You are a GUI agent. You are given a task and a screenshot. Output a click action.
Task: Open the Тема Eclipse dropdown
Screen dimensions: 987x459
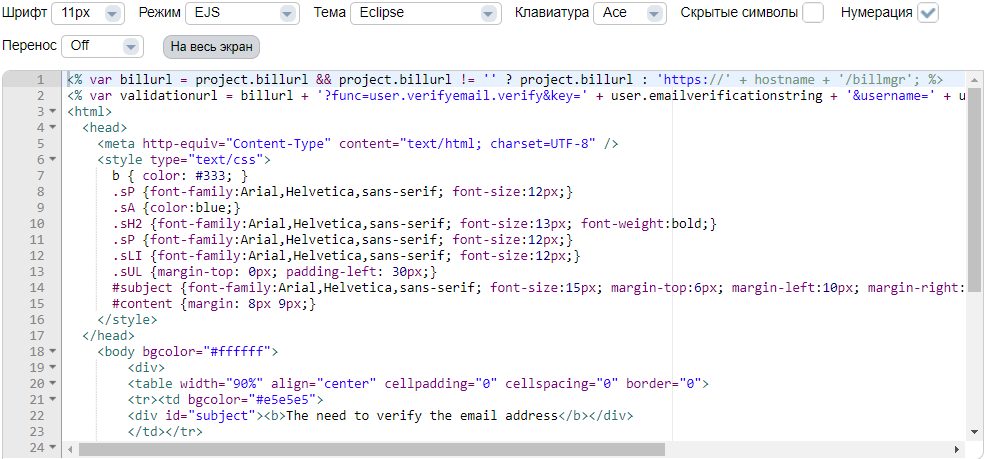(426, 13)
